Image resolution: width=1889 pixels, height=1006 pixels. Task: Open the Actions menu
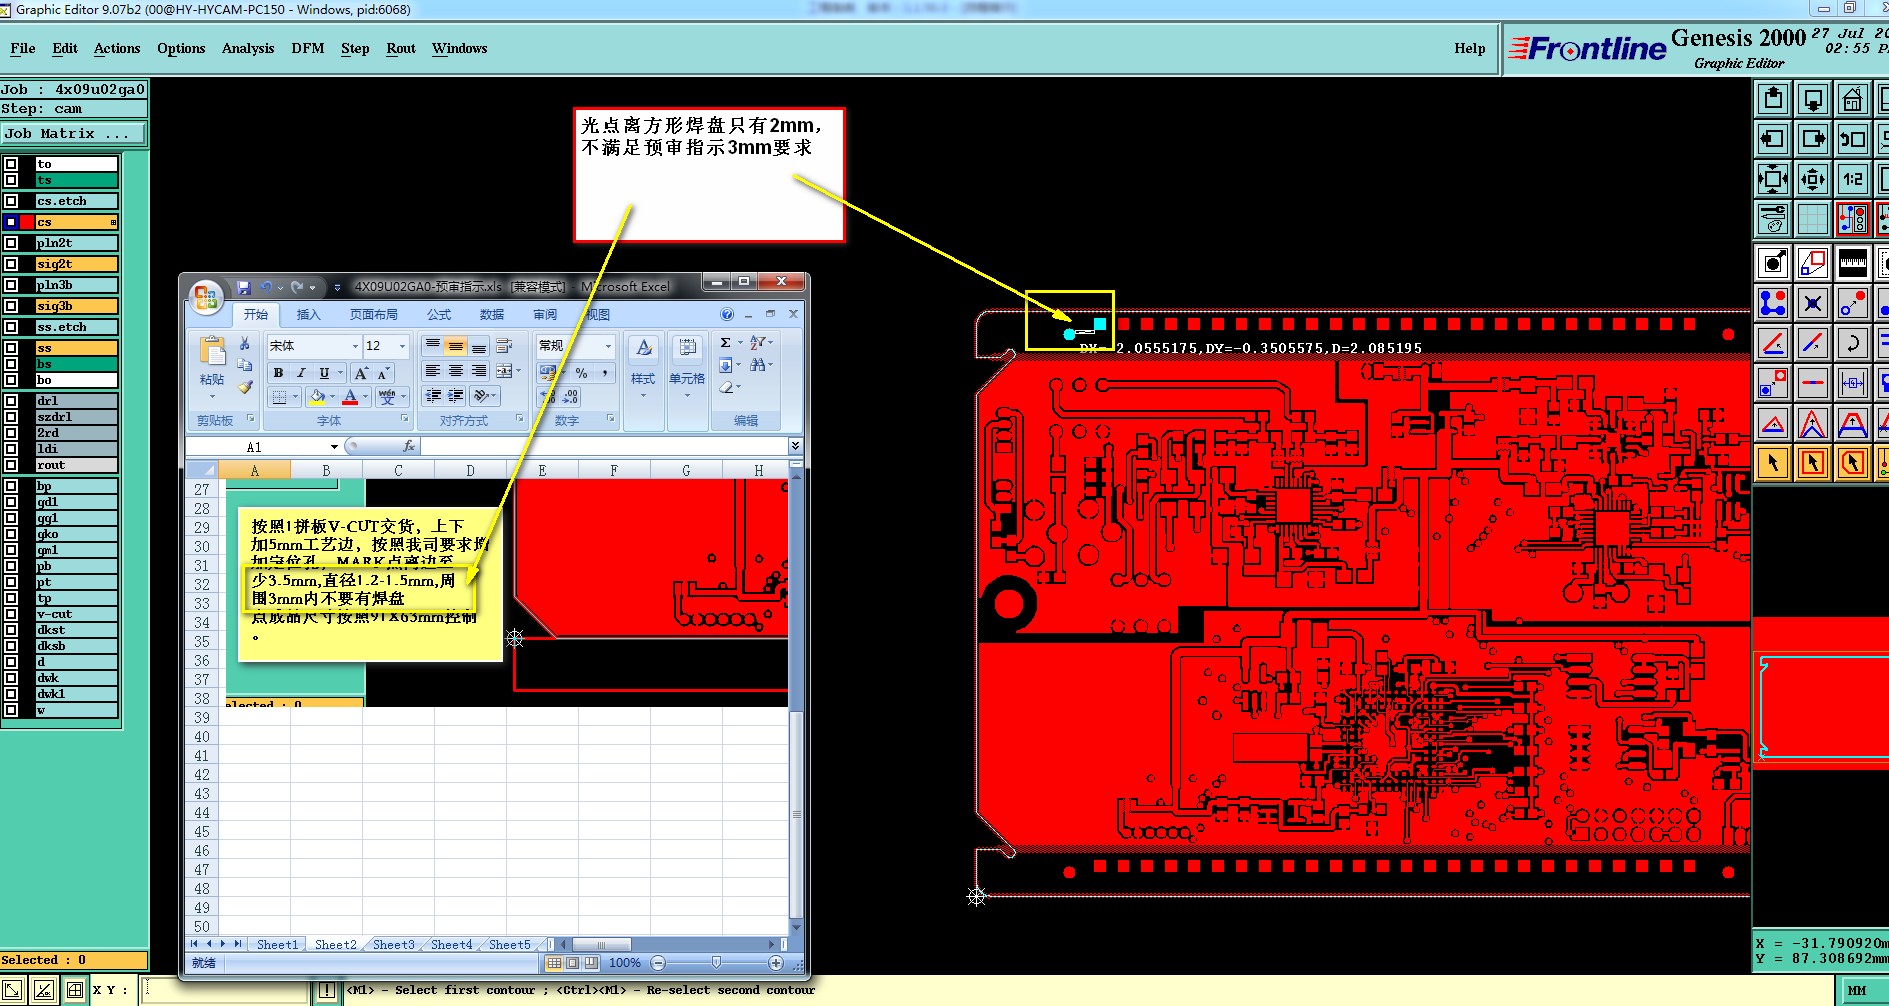117,48
